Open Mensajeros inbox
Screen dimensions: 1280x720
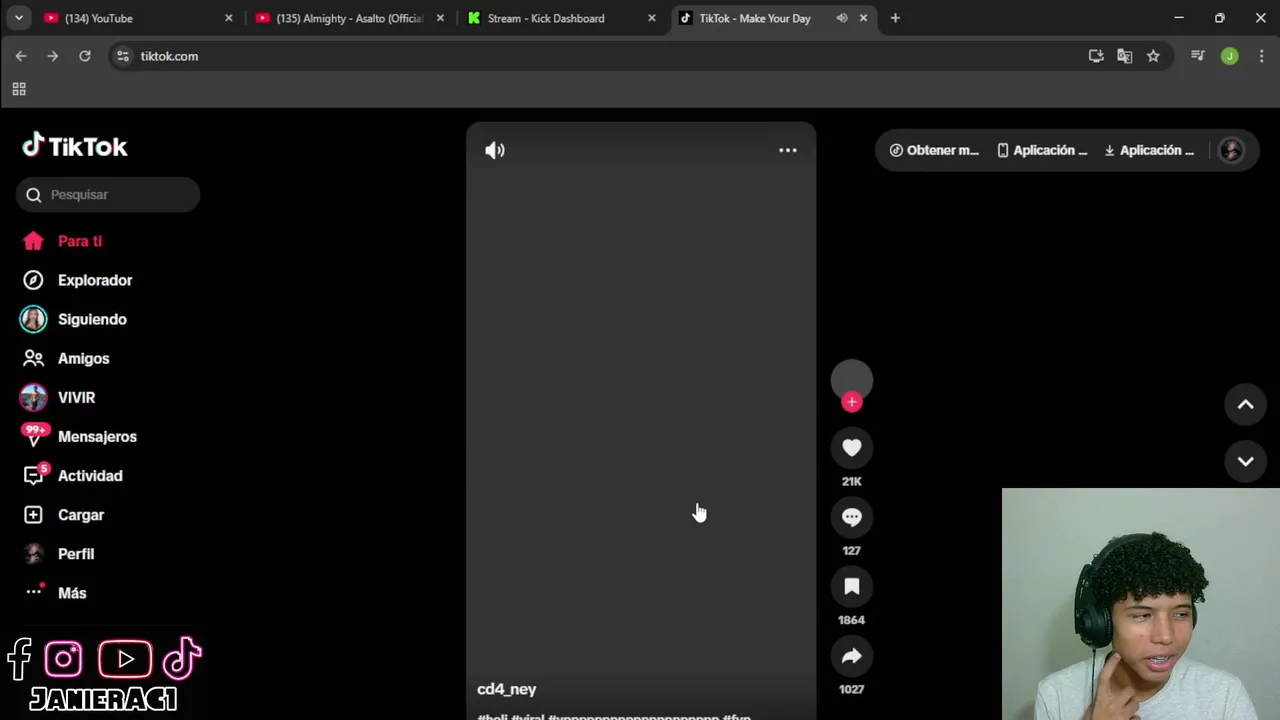tap(79, 436)
